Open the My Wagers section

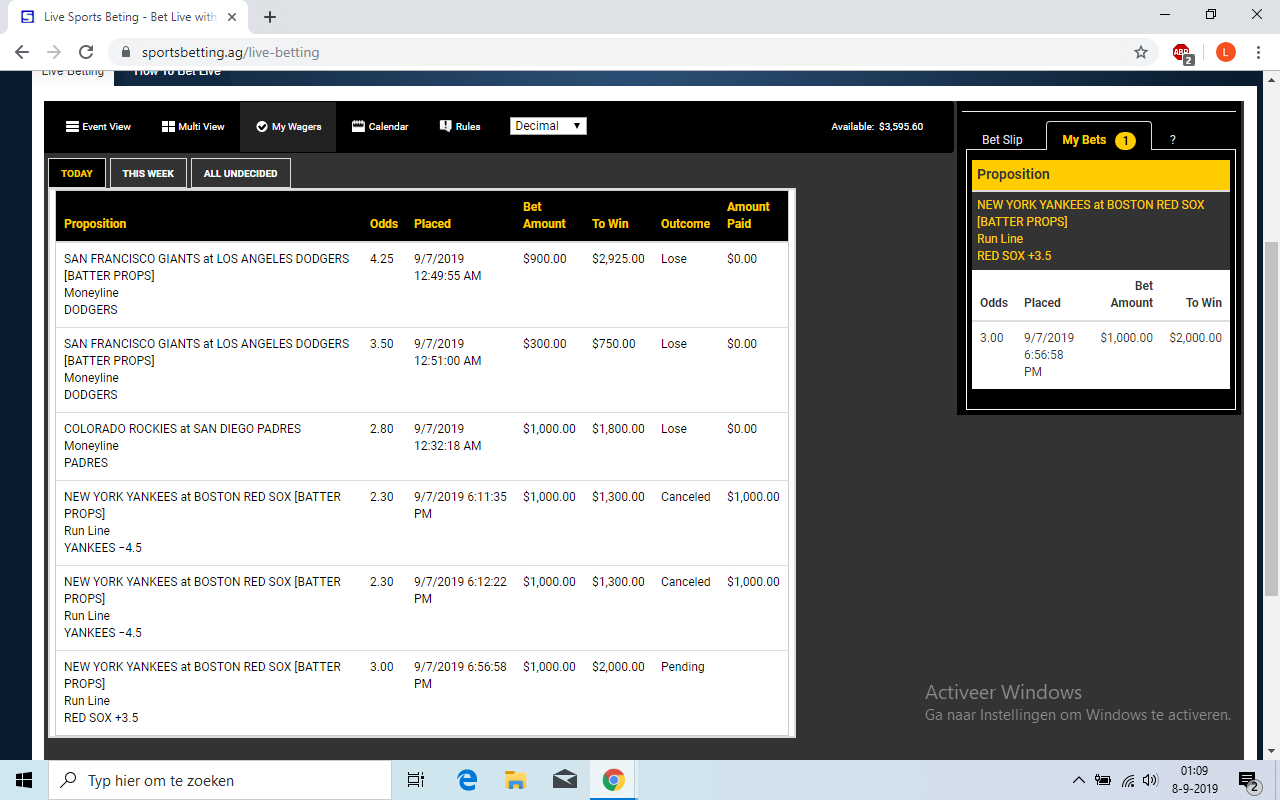tap(288, 127)
